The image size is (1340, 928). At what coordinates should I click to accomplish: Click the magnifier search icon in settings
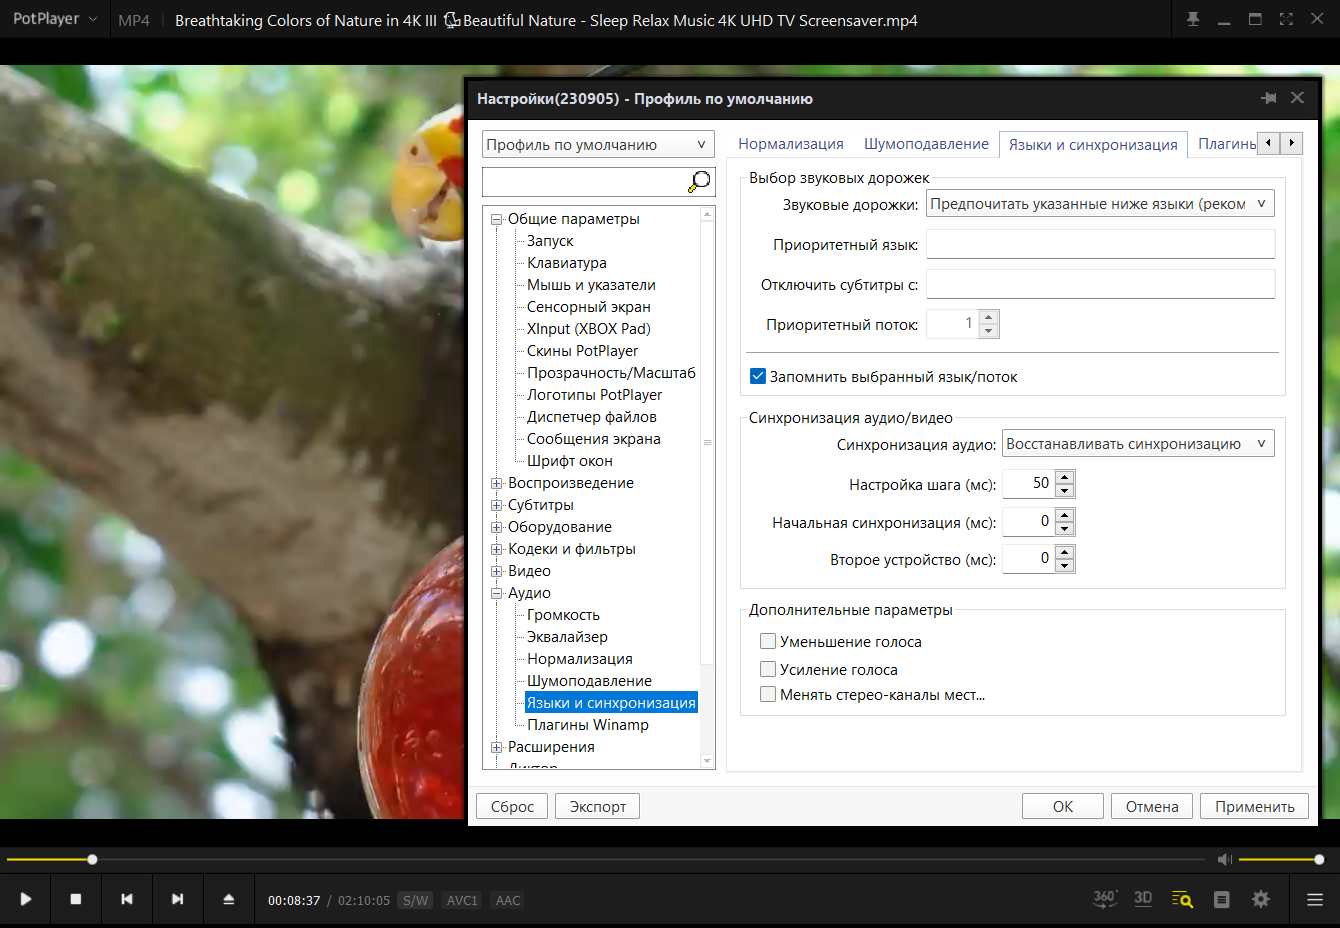coord(700,181)
